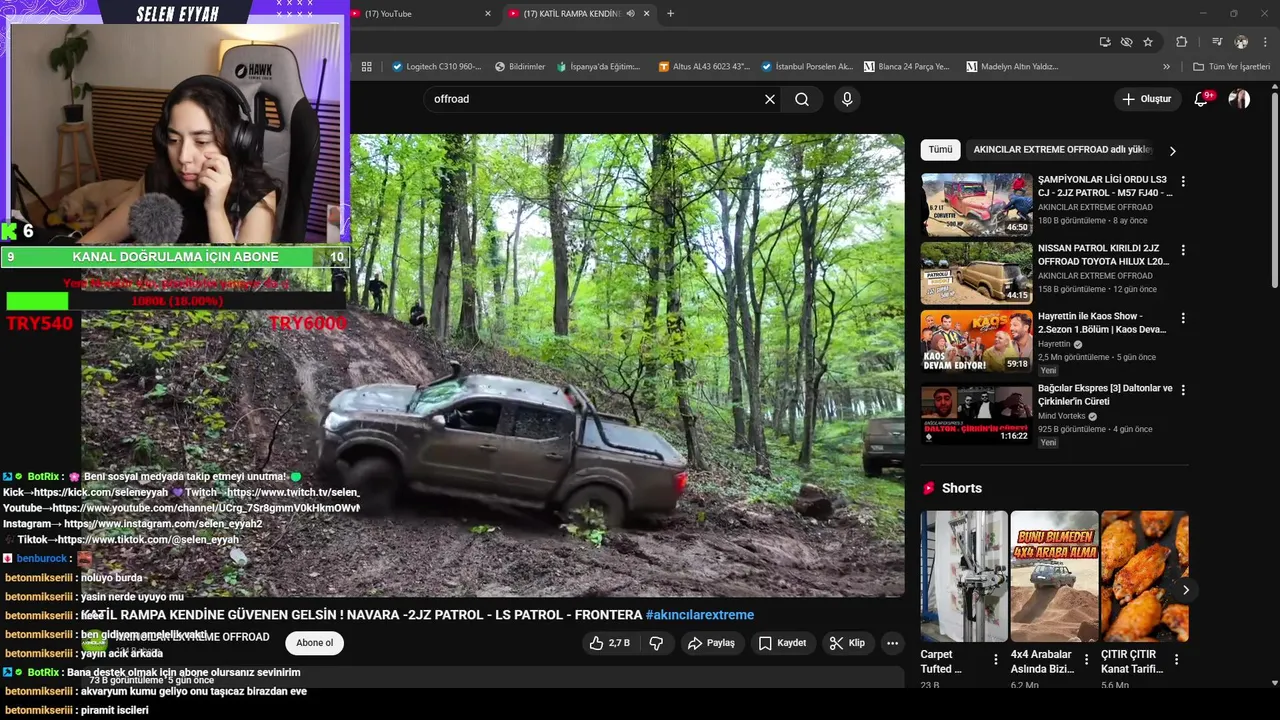Clear the search text with the X icon
The width and height of the screenshot is (1280, 720).
click(x=770, y=99)
